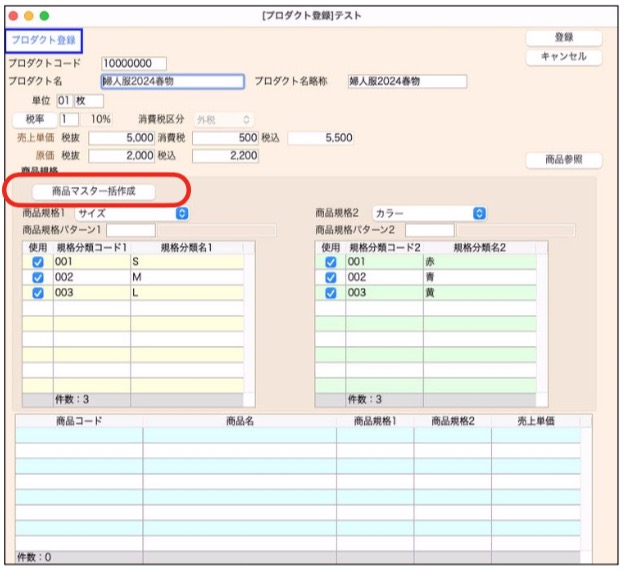The height and width of the screenshot is (572, 632).
Task: Toggle checkbox for size L row
Action: coord(38,293)
